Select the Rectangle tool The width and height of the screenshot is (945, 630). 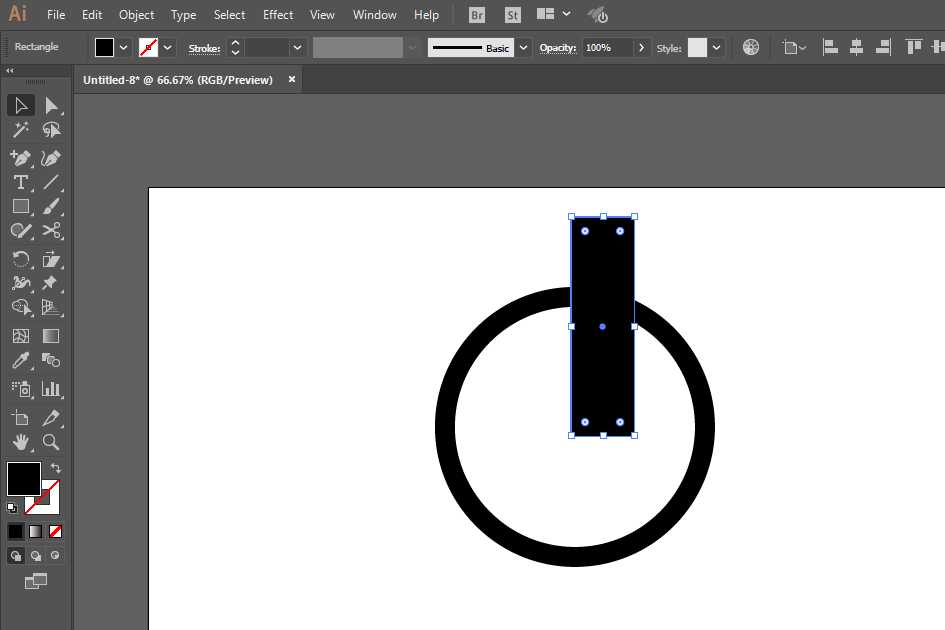(x=21, y=206)
